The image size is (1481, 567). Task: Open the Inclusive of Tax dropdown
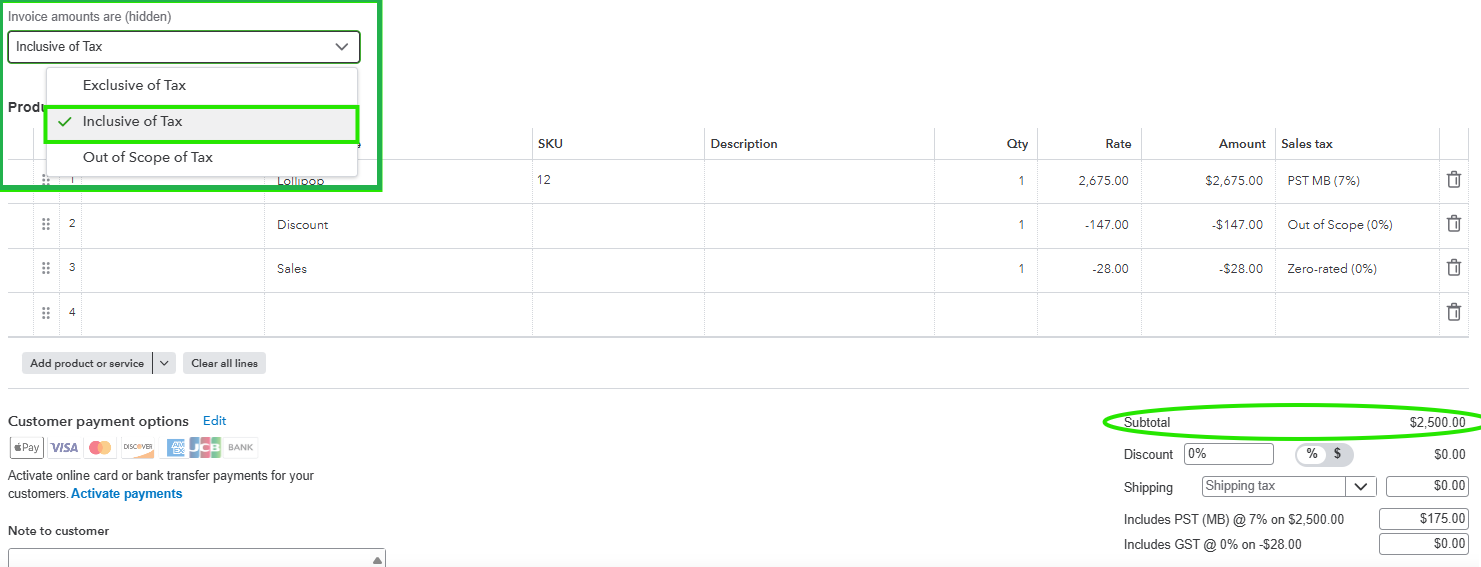183,47
